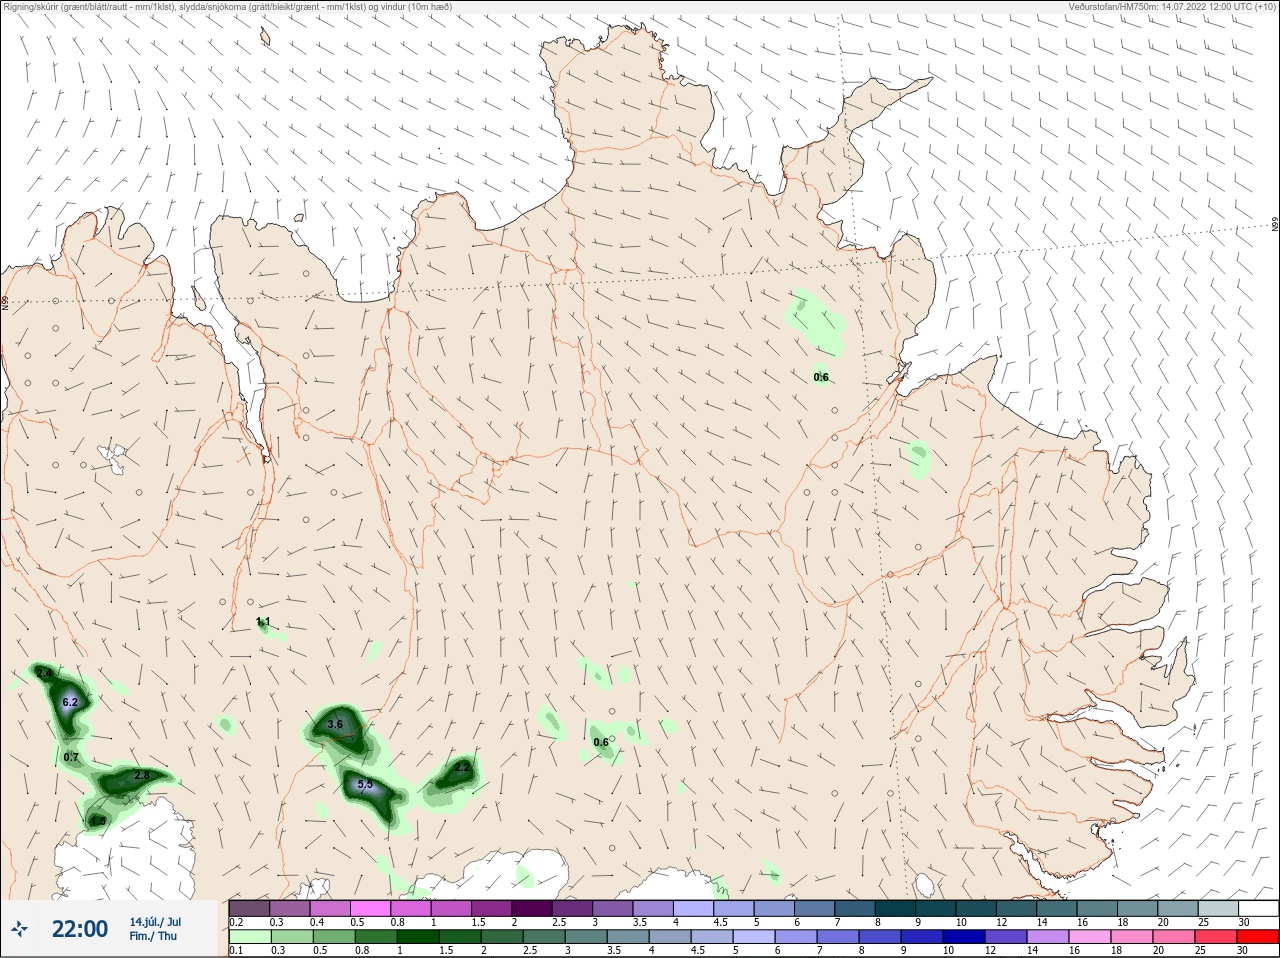Pick the darkest purple swatch in the upper legend
The height and width of the screenshot is (958, 1280).
click(x=532, y=909)
